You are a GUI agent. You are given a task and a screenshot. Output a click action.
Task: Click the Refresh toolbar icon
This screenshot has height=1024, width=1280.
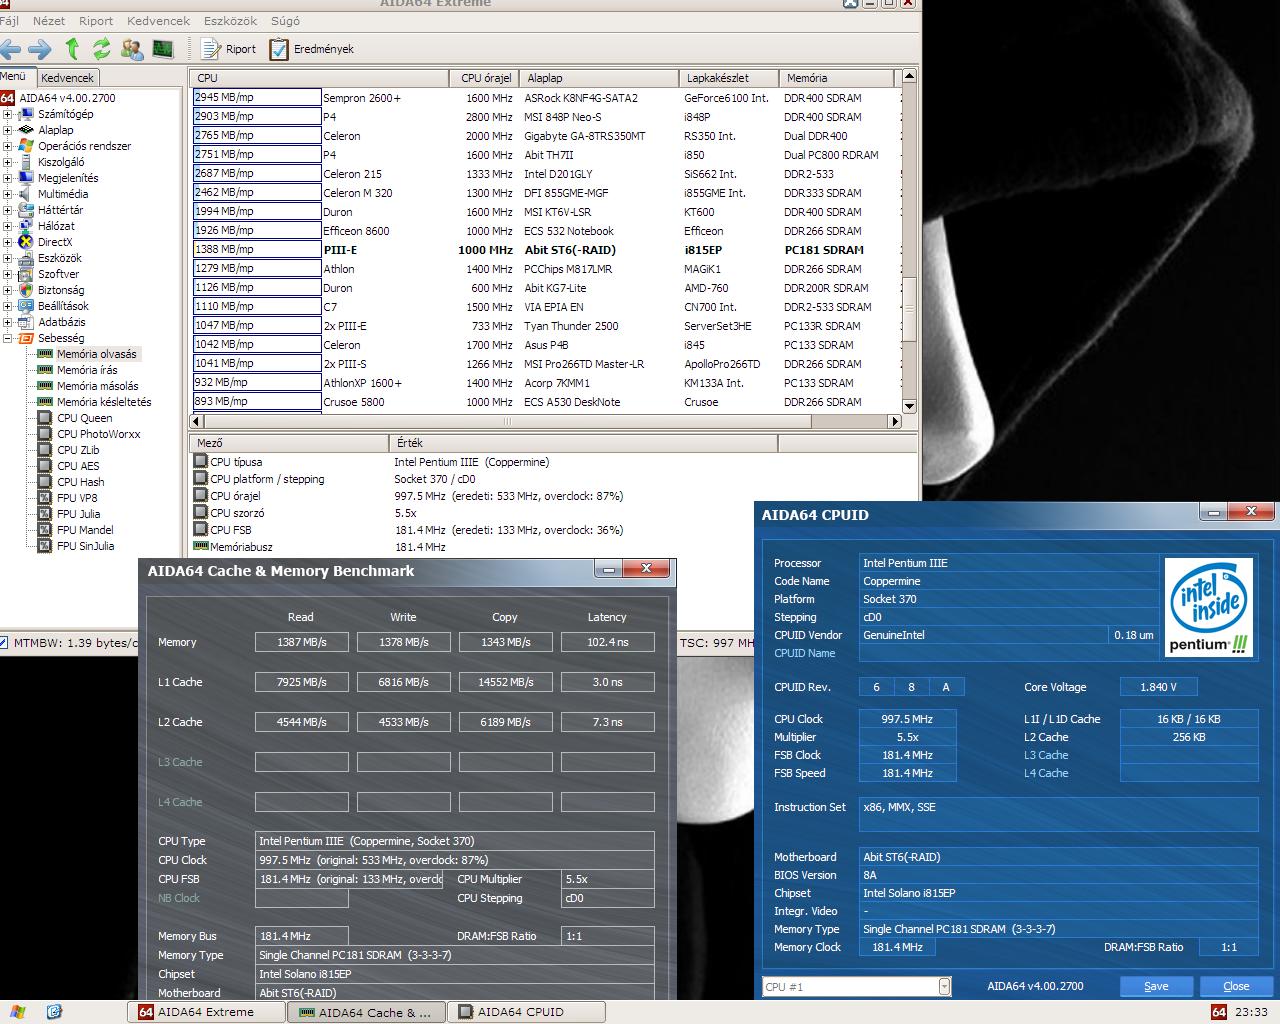pos(102,48)
